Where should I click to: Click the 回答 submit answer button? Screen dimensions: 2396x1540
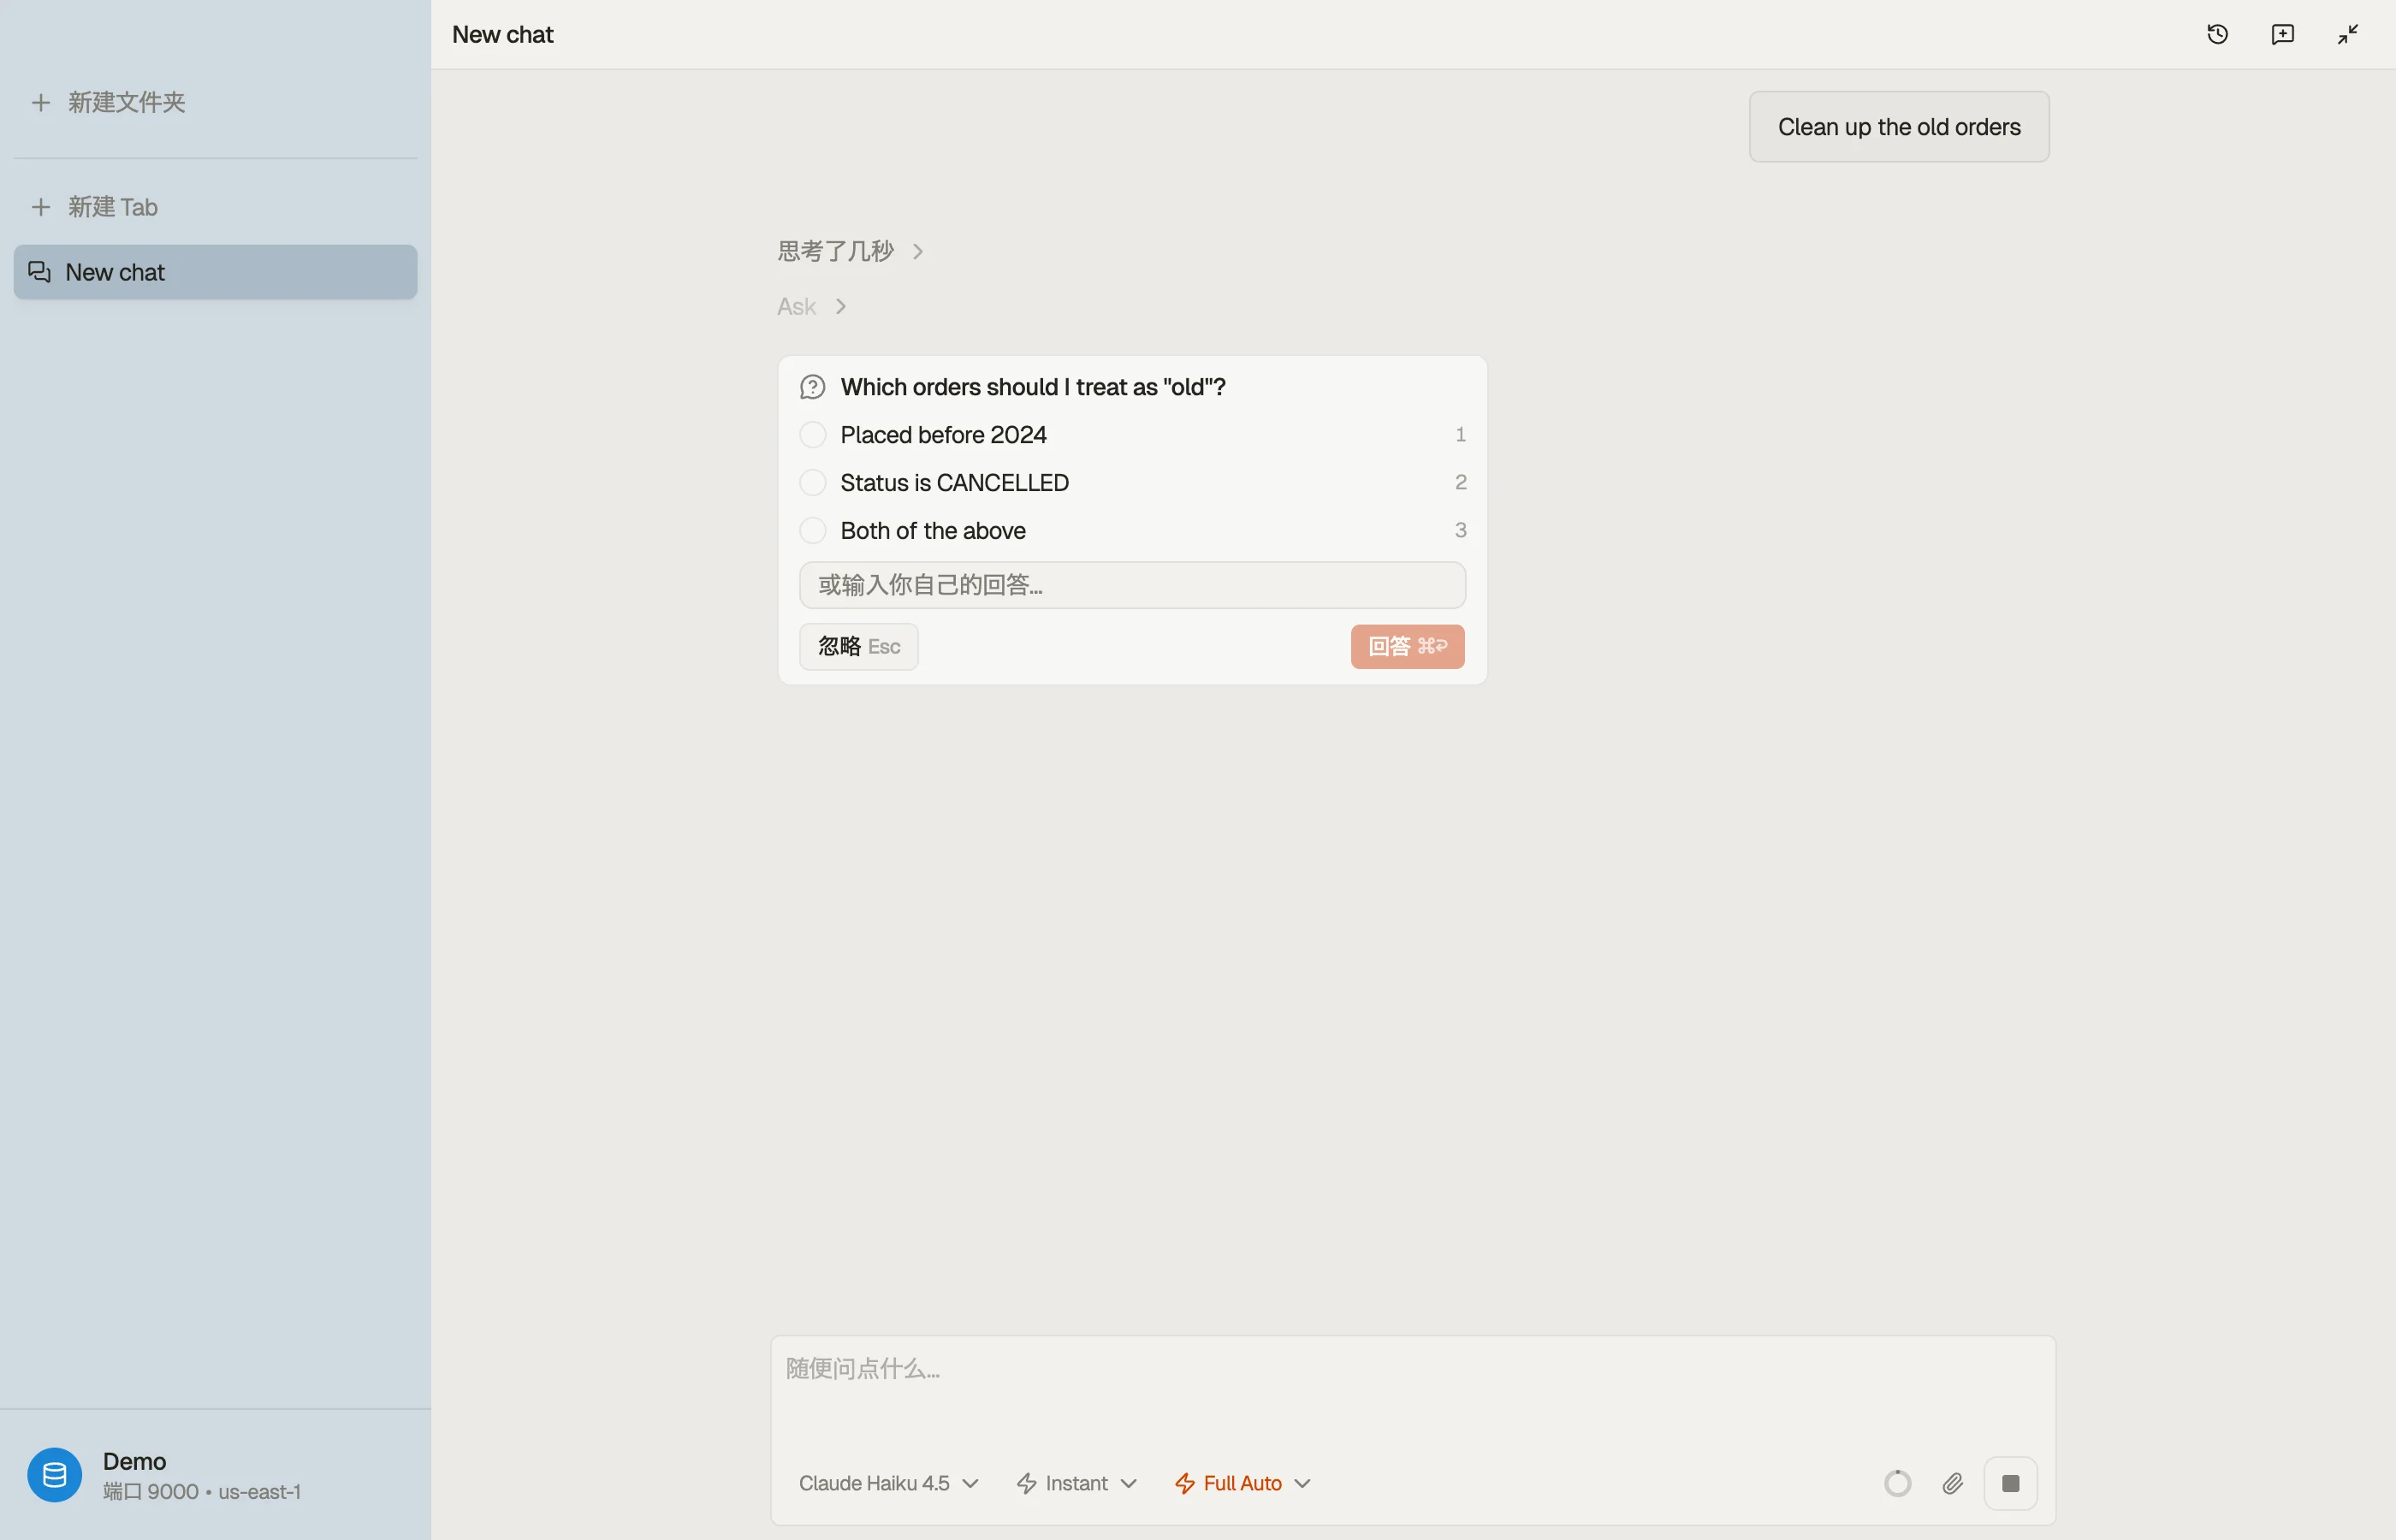tap(1407, 647)
